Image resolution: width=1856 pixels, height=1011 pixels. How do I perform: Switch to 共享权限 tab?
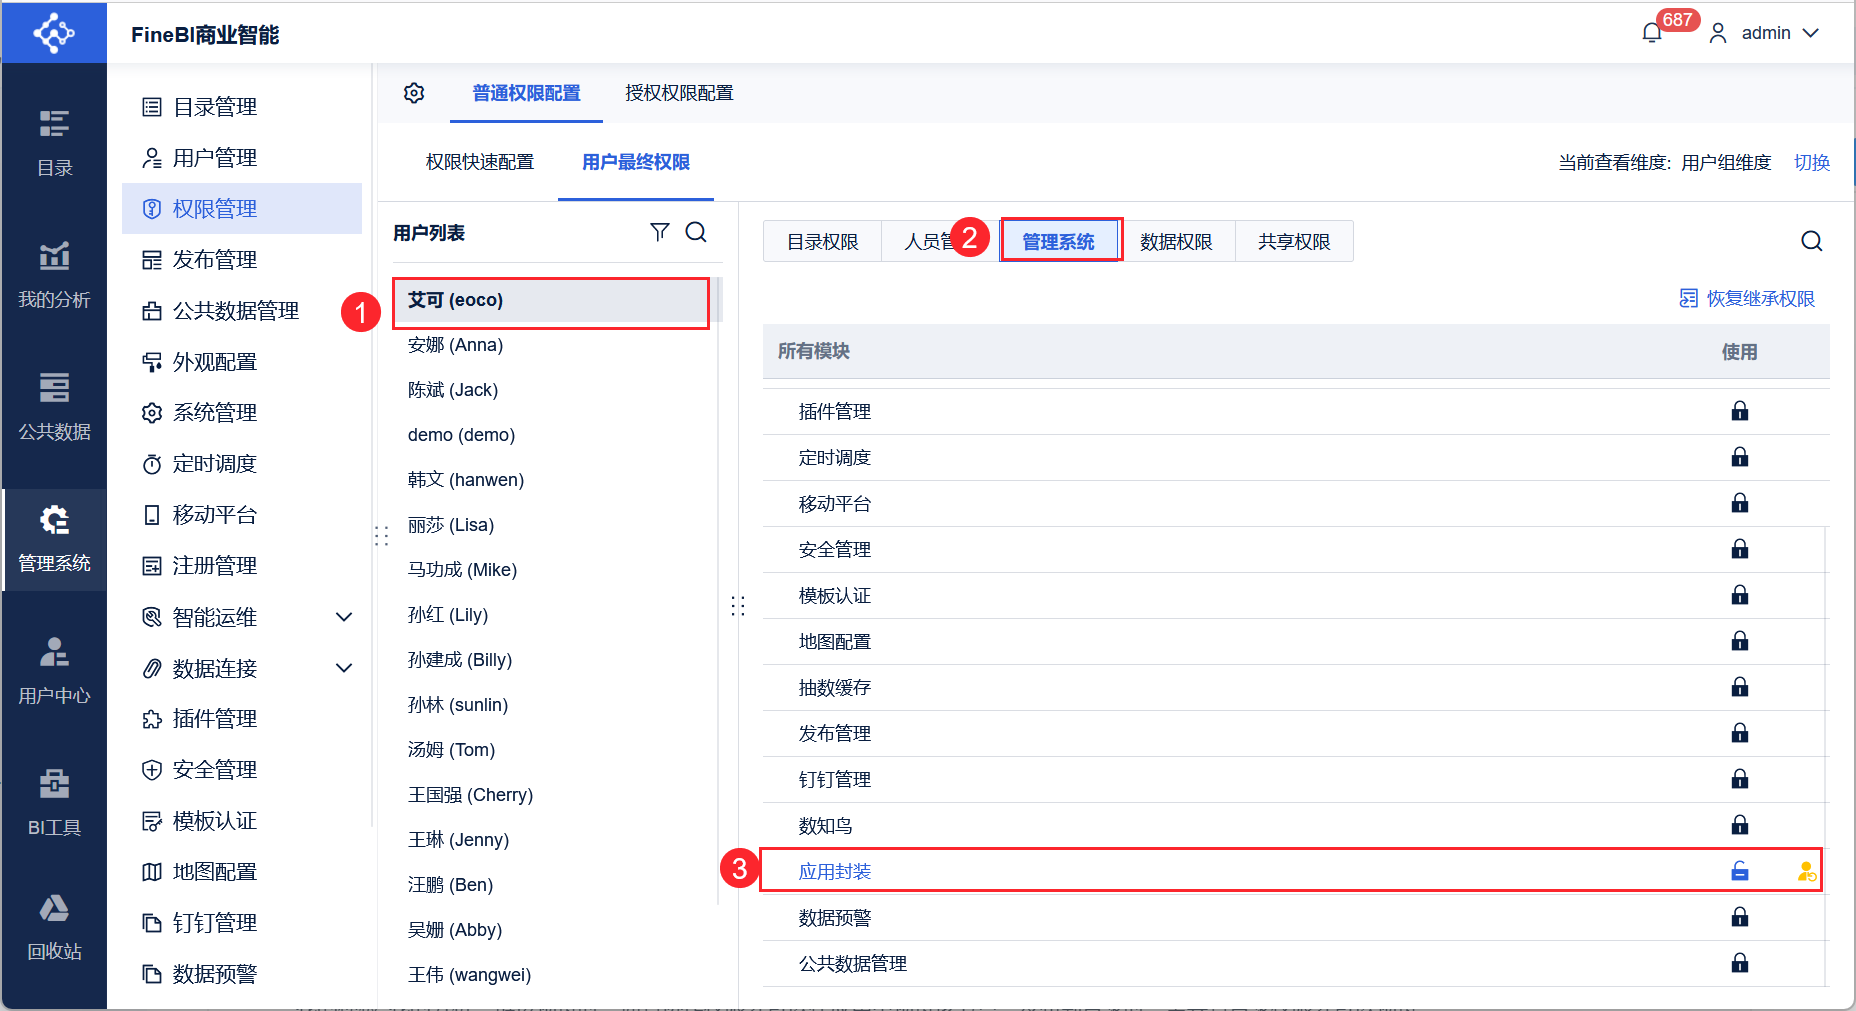pos(1294,241)
